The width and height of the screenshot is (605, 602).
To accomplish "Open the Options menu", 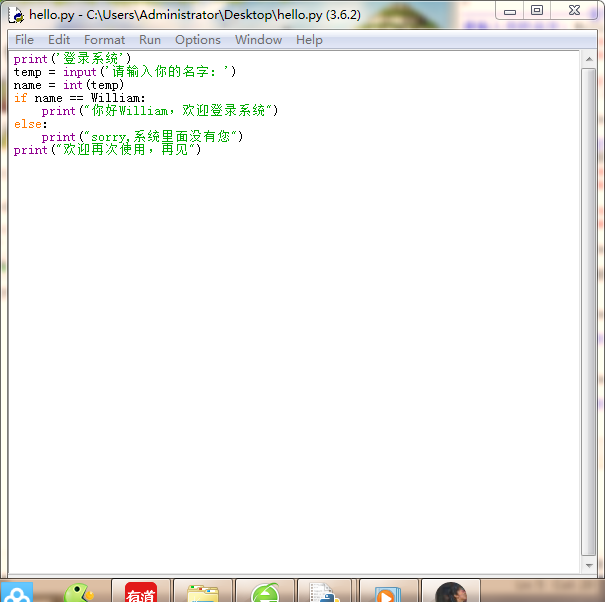I will click(x=198, y=40).
